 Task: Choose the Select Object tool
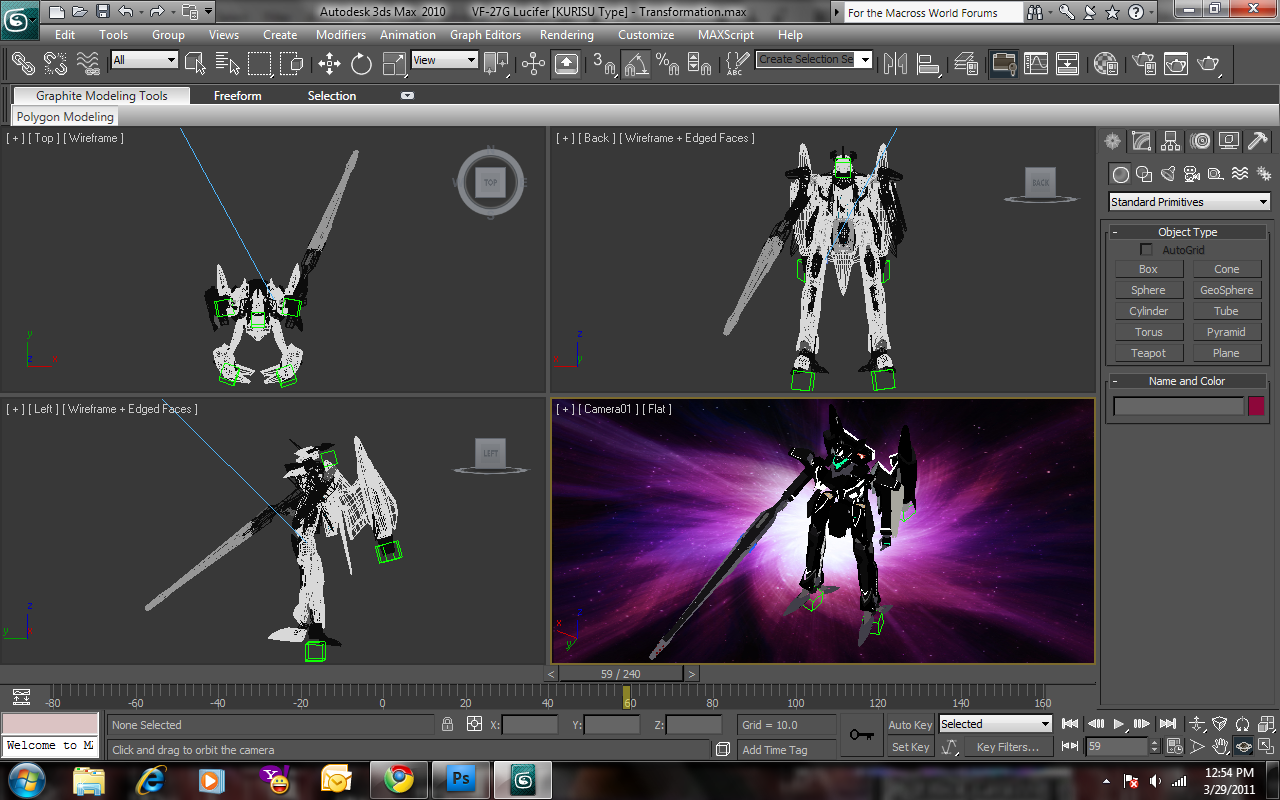[x=196, y=63]
